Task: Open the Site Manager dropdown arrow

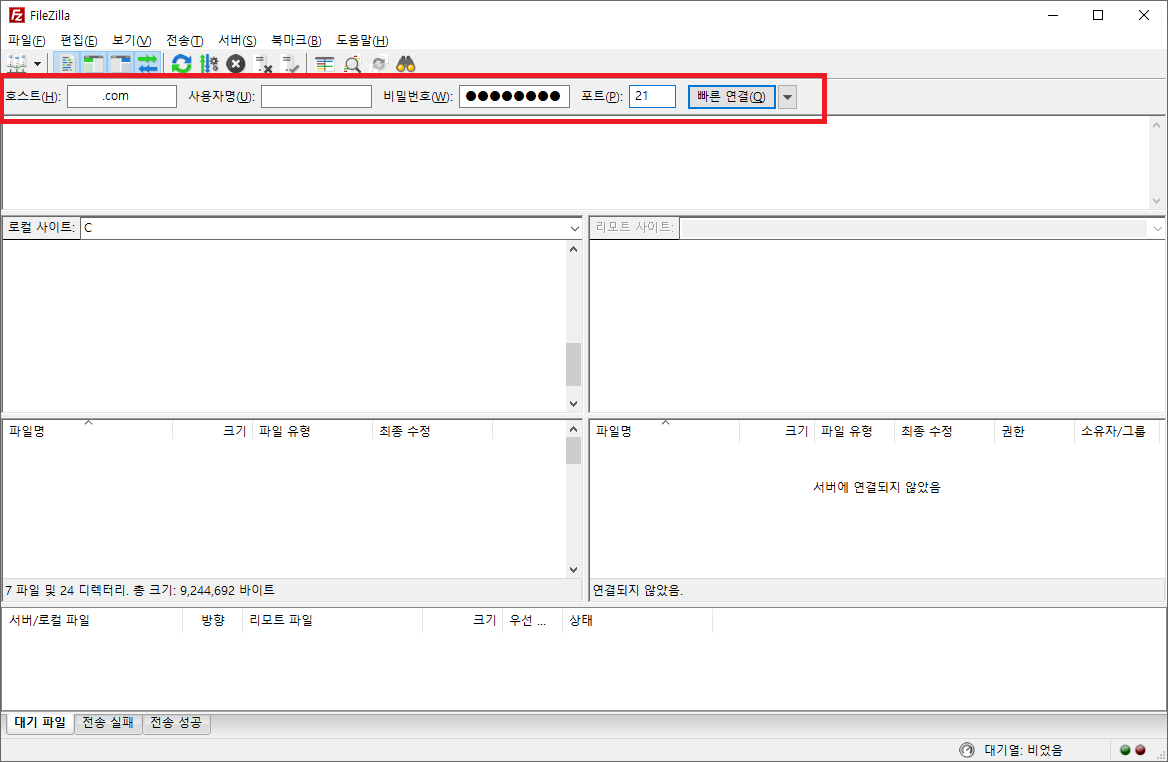Action: [x=37, y=64]
